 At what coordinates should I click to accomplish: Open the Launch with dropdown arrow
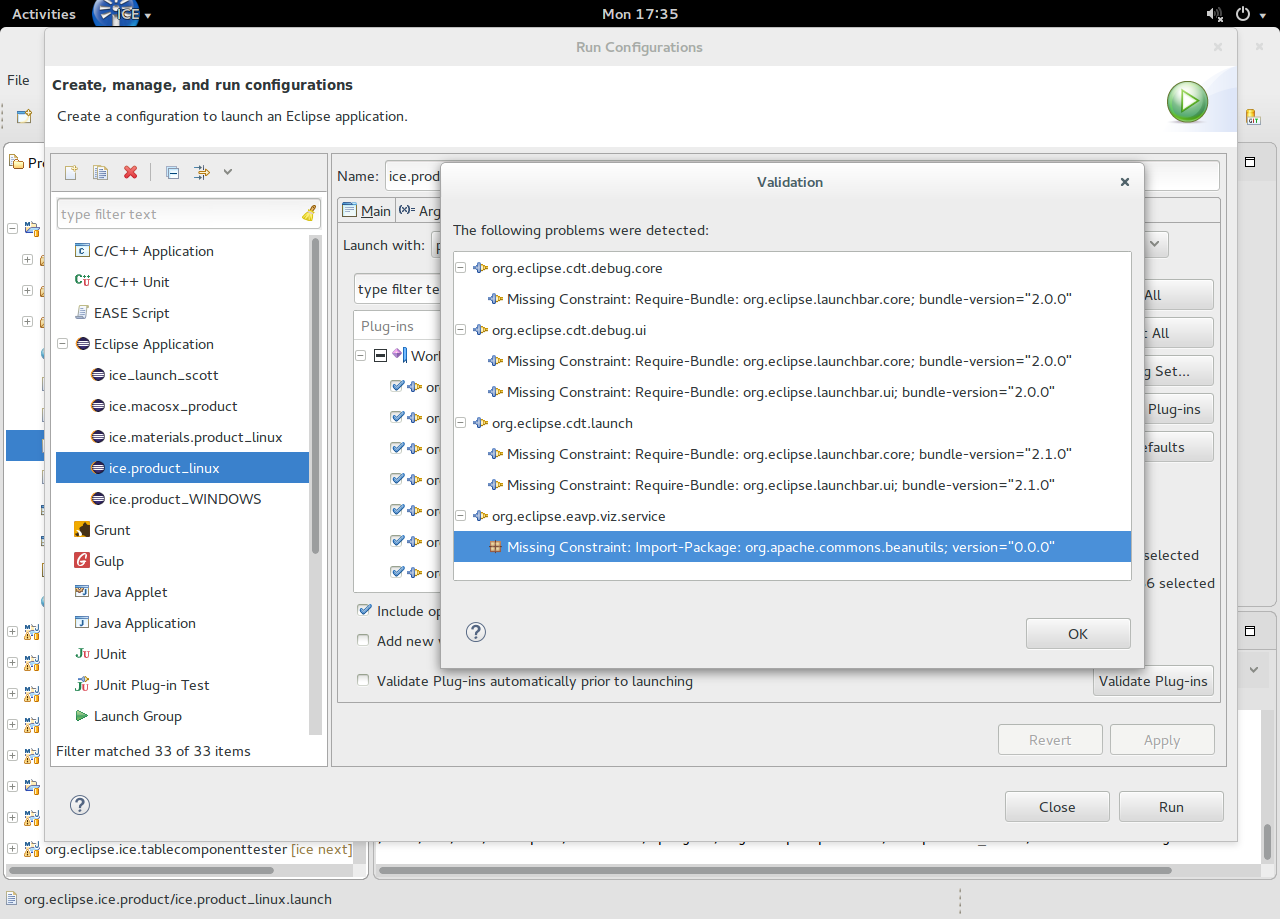pyautogui.click(x=1156, y=244)
